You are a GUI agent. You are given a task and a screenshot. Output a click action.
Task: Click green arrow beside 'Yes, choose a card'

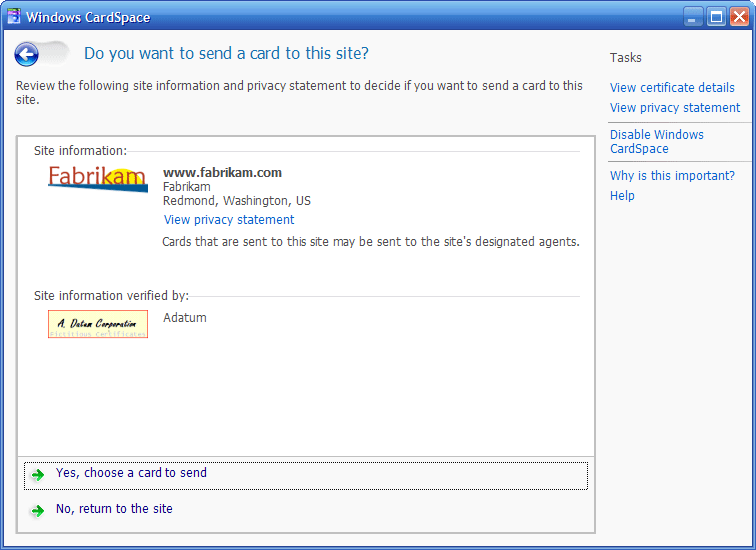(37, 475)
